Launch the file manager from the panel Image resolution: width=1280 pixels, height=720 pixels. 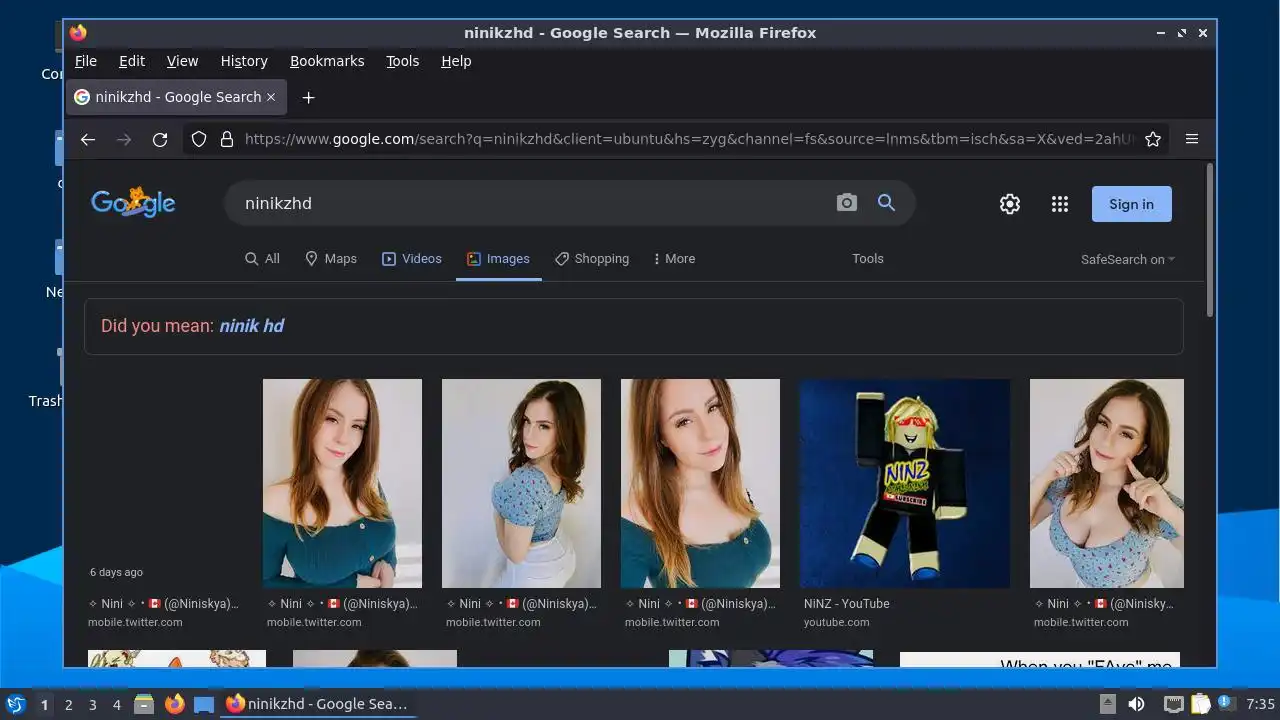tap(144, 704)
